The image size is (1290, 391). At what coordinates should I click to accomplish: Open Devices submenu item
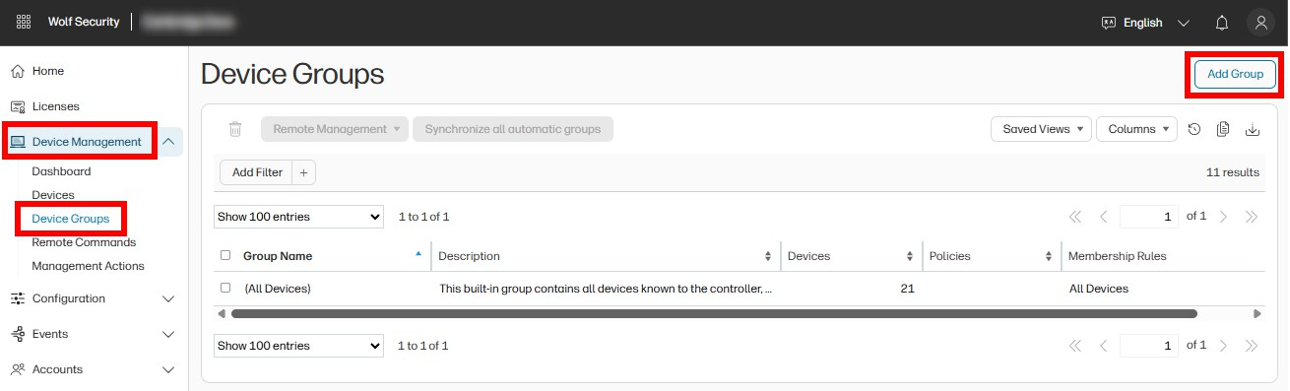53,195
